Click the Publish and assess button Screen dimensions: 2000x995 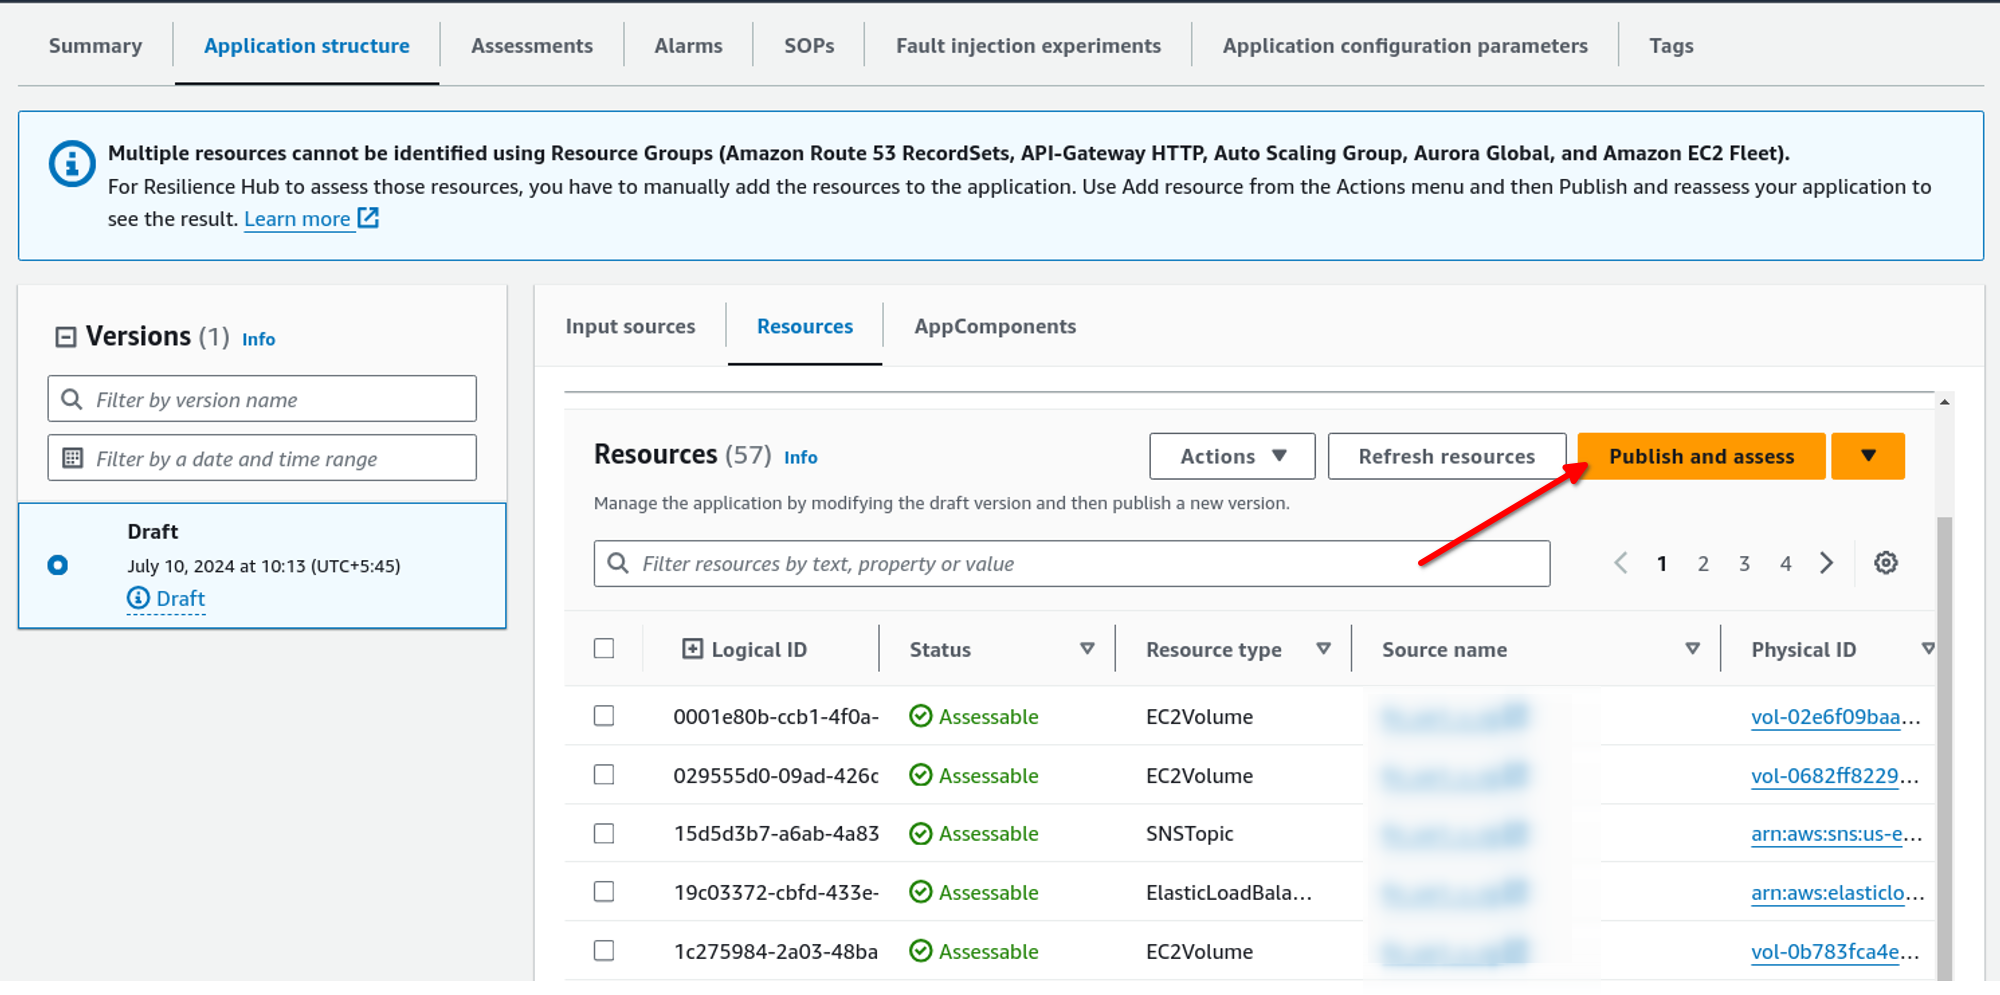[1700, 456]
